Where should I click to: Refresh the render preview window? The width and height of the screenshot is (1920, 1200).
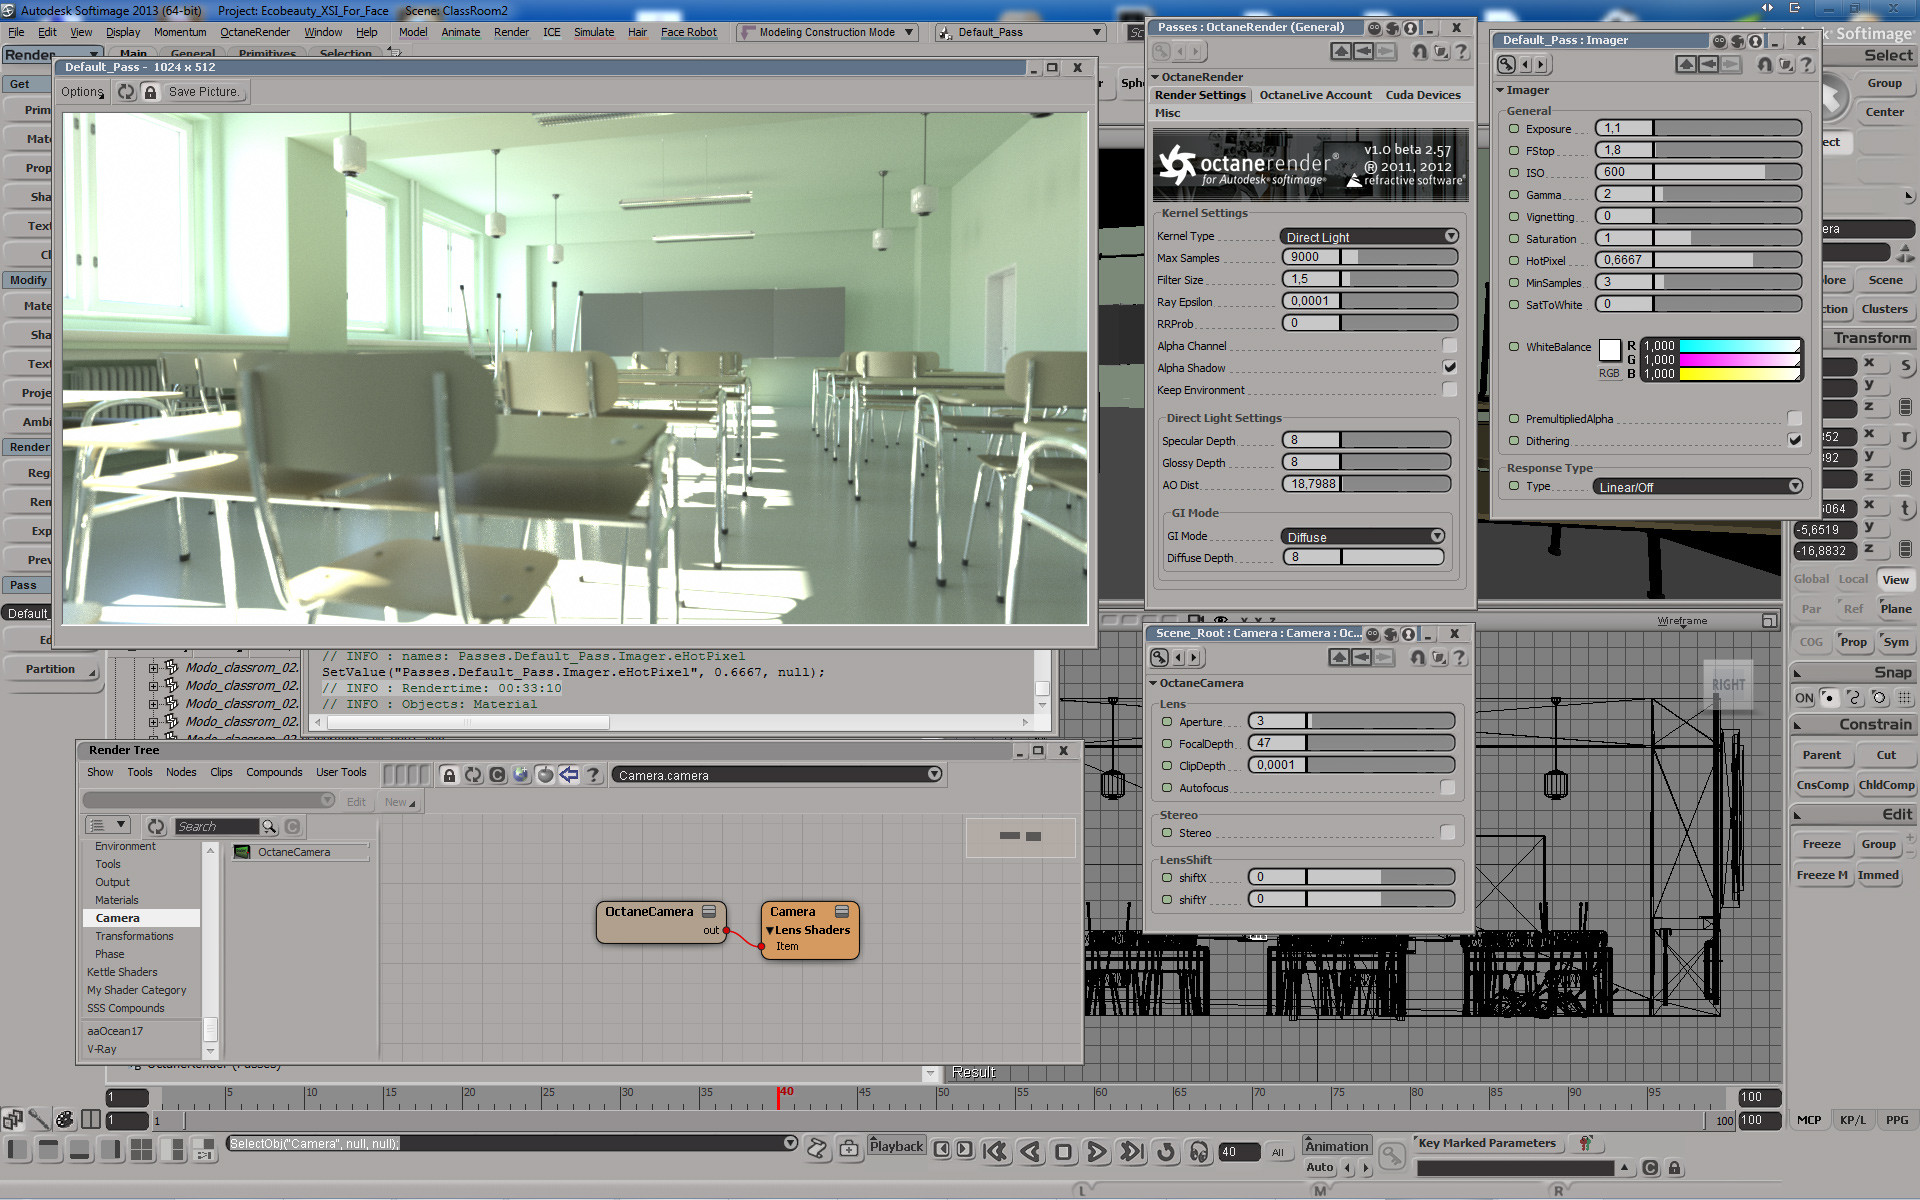coord(126,92)
